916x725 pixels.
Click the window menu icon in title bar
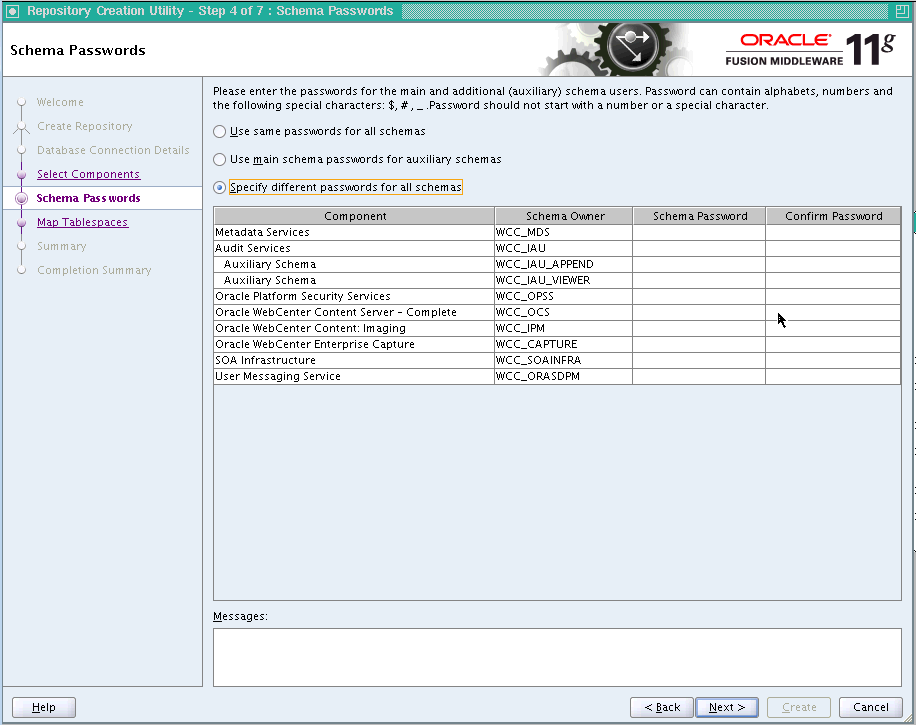click(x=12, y=11)
